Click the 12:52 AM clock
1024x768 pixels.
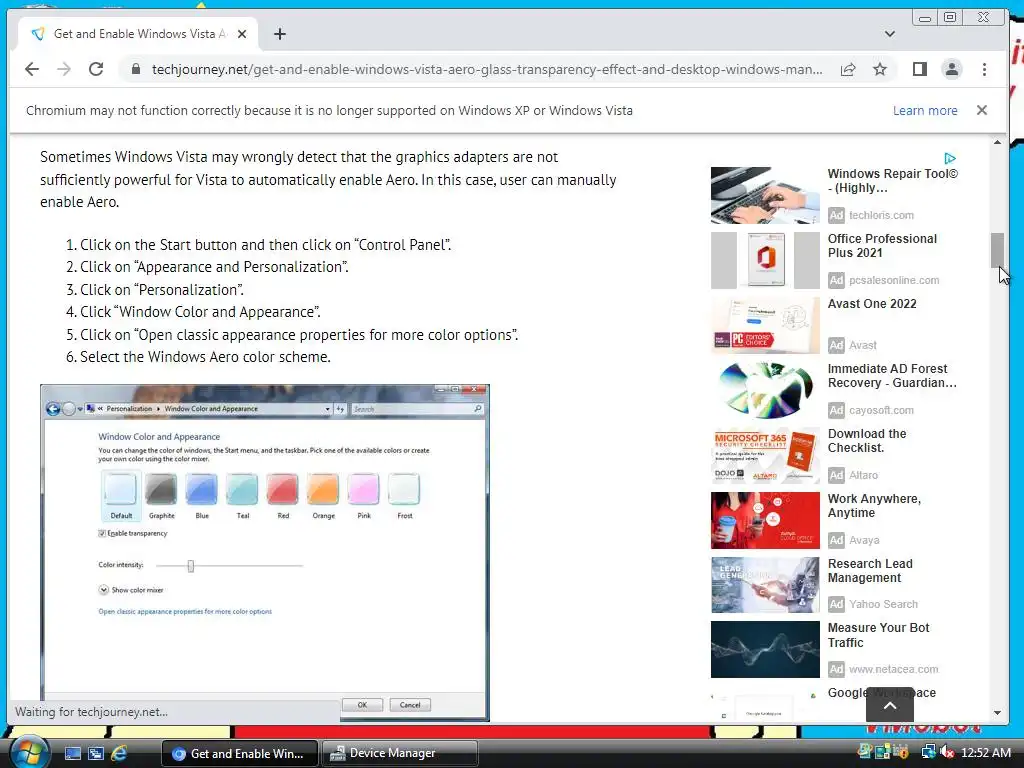pyautogui.click(x=985, y=752)
